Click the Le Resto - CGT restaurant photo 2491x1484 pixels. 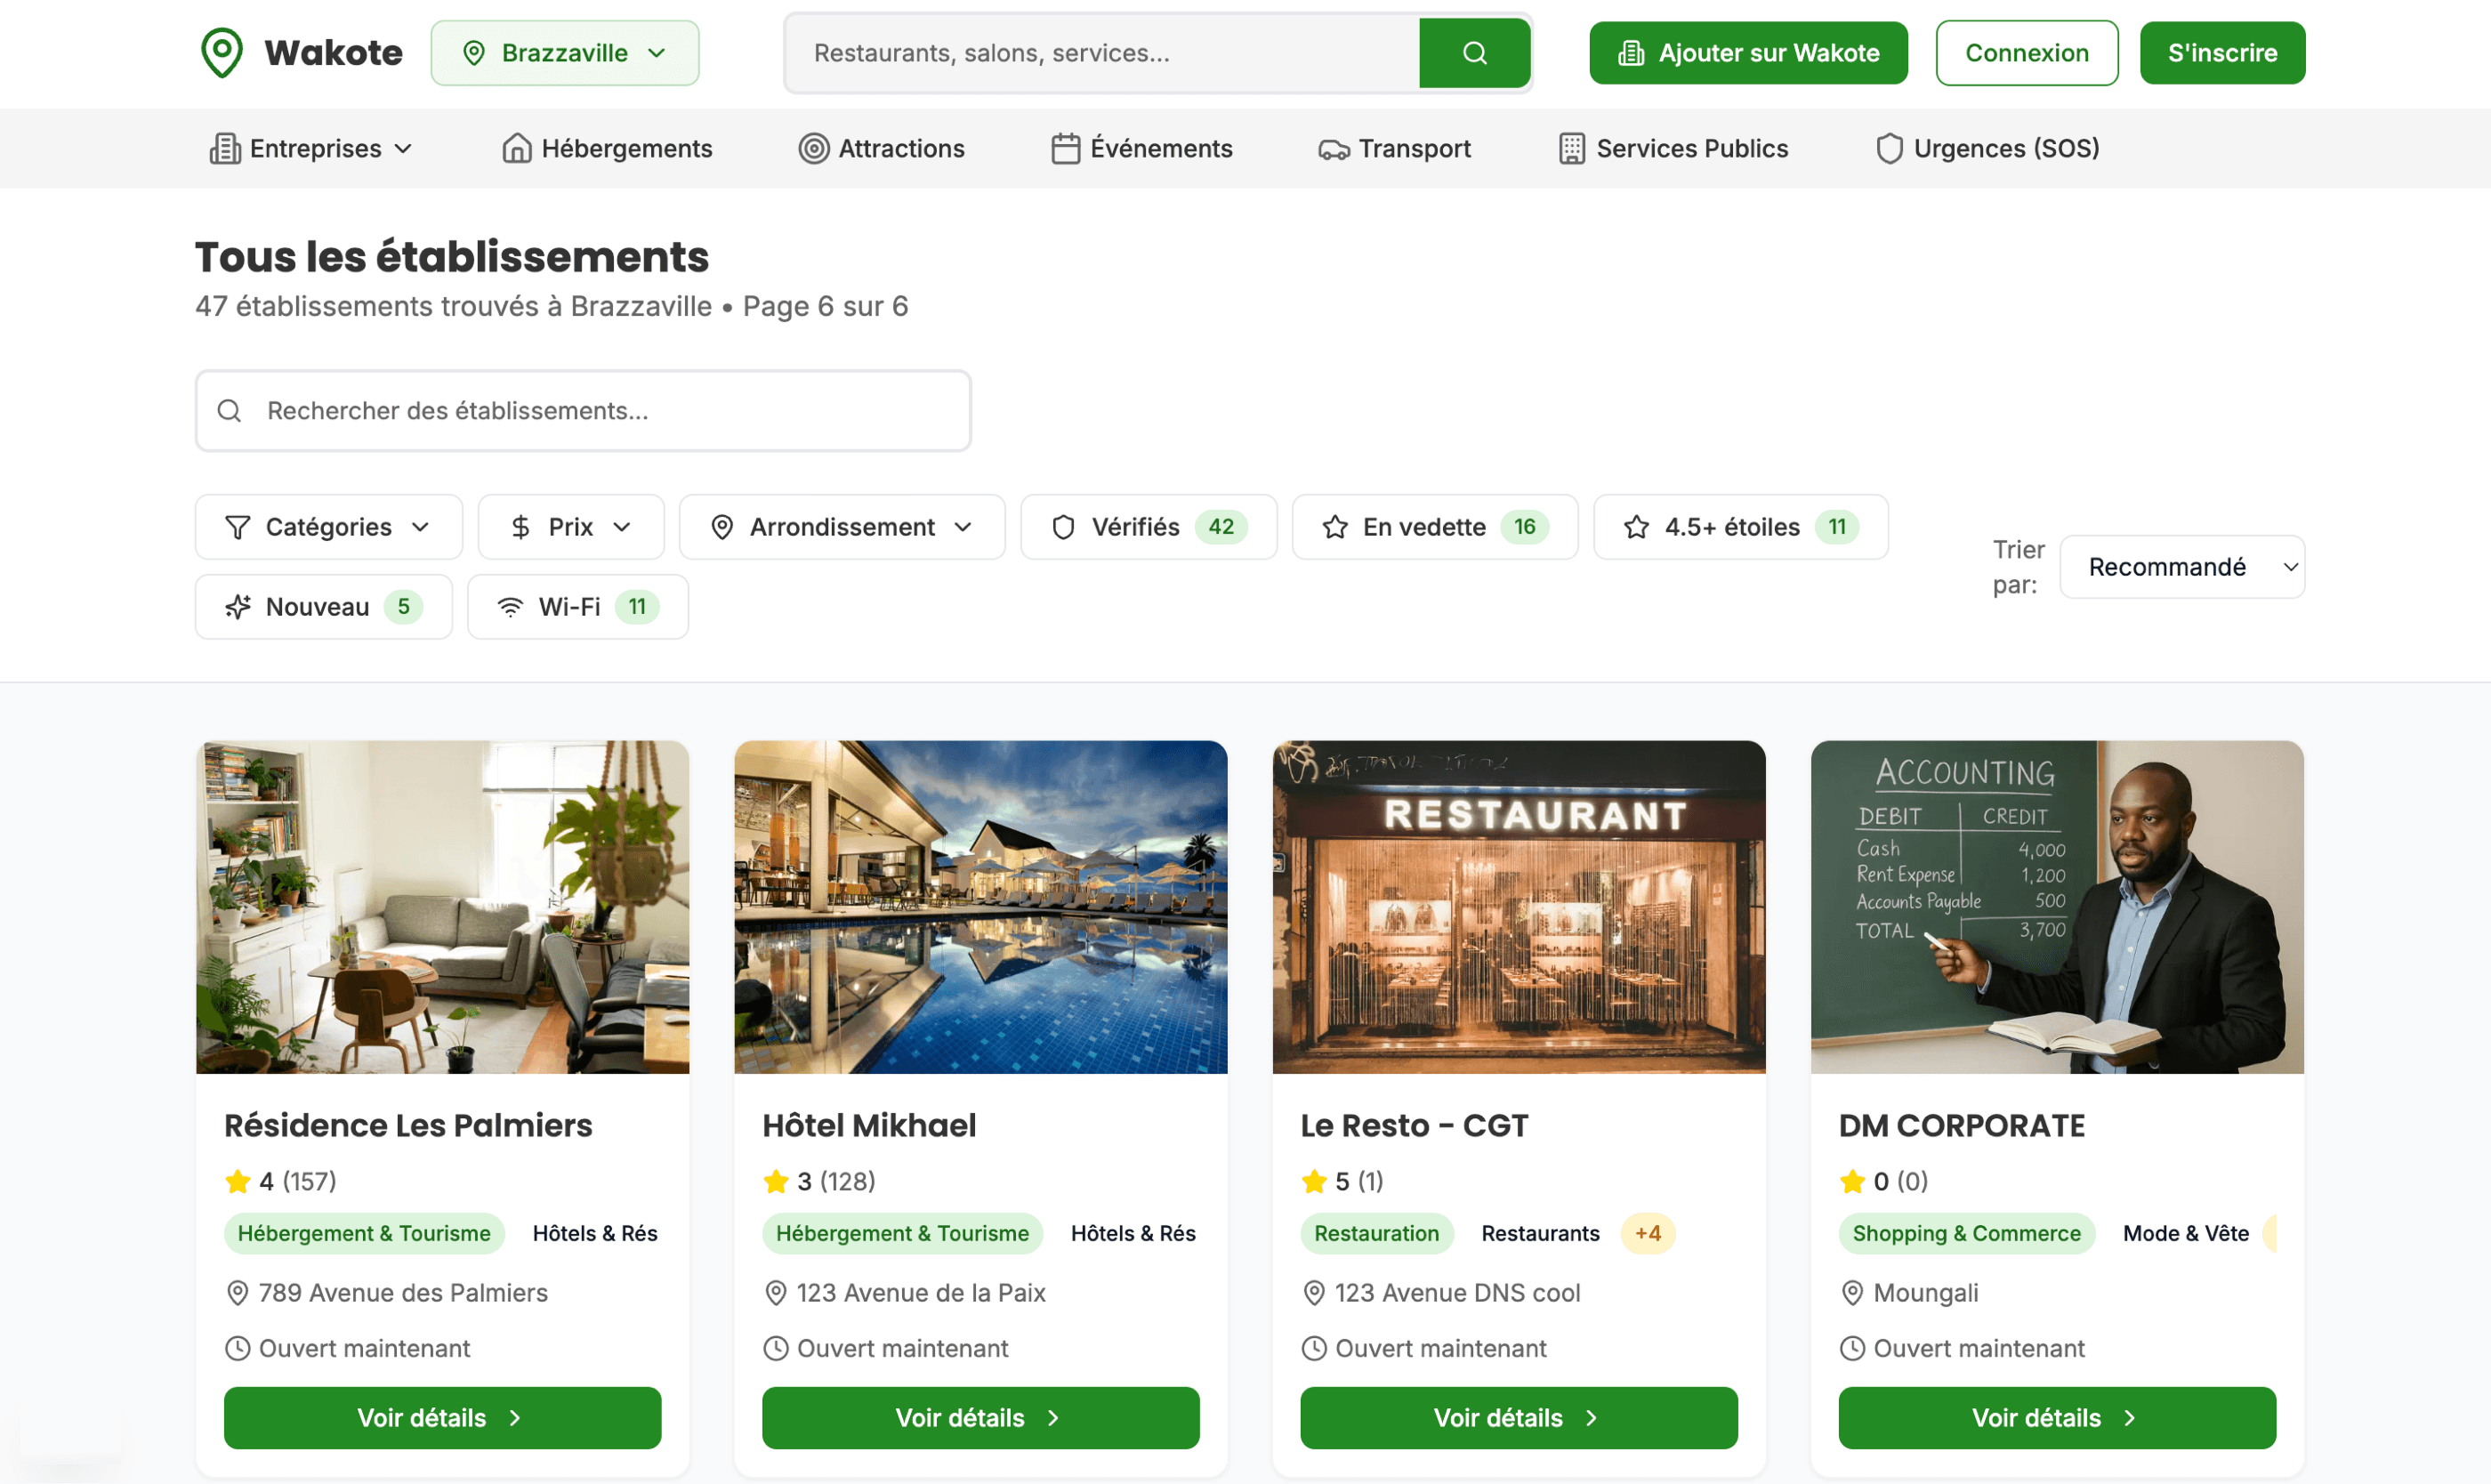click(x=1518, y=907)
